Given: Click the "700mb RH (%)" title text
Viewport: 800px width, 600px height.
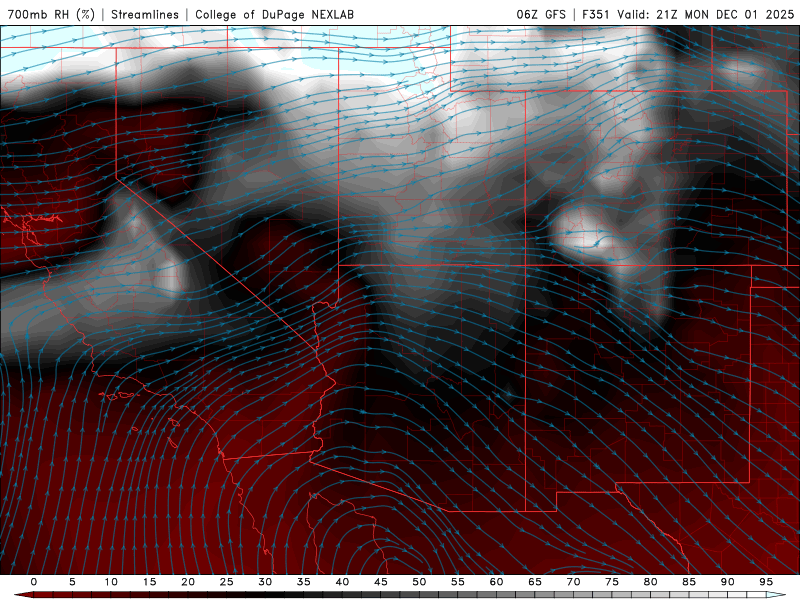Looking at the screenshot, I should 51,14.
